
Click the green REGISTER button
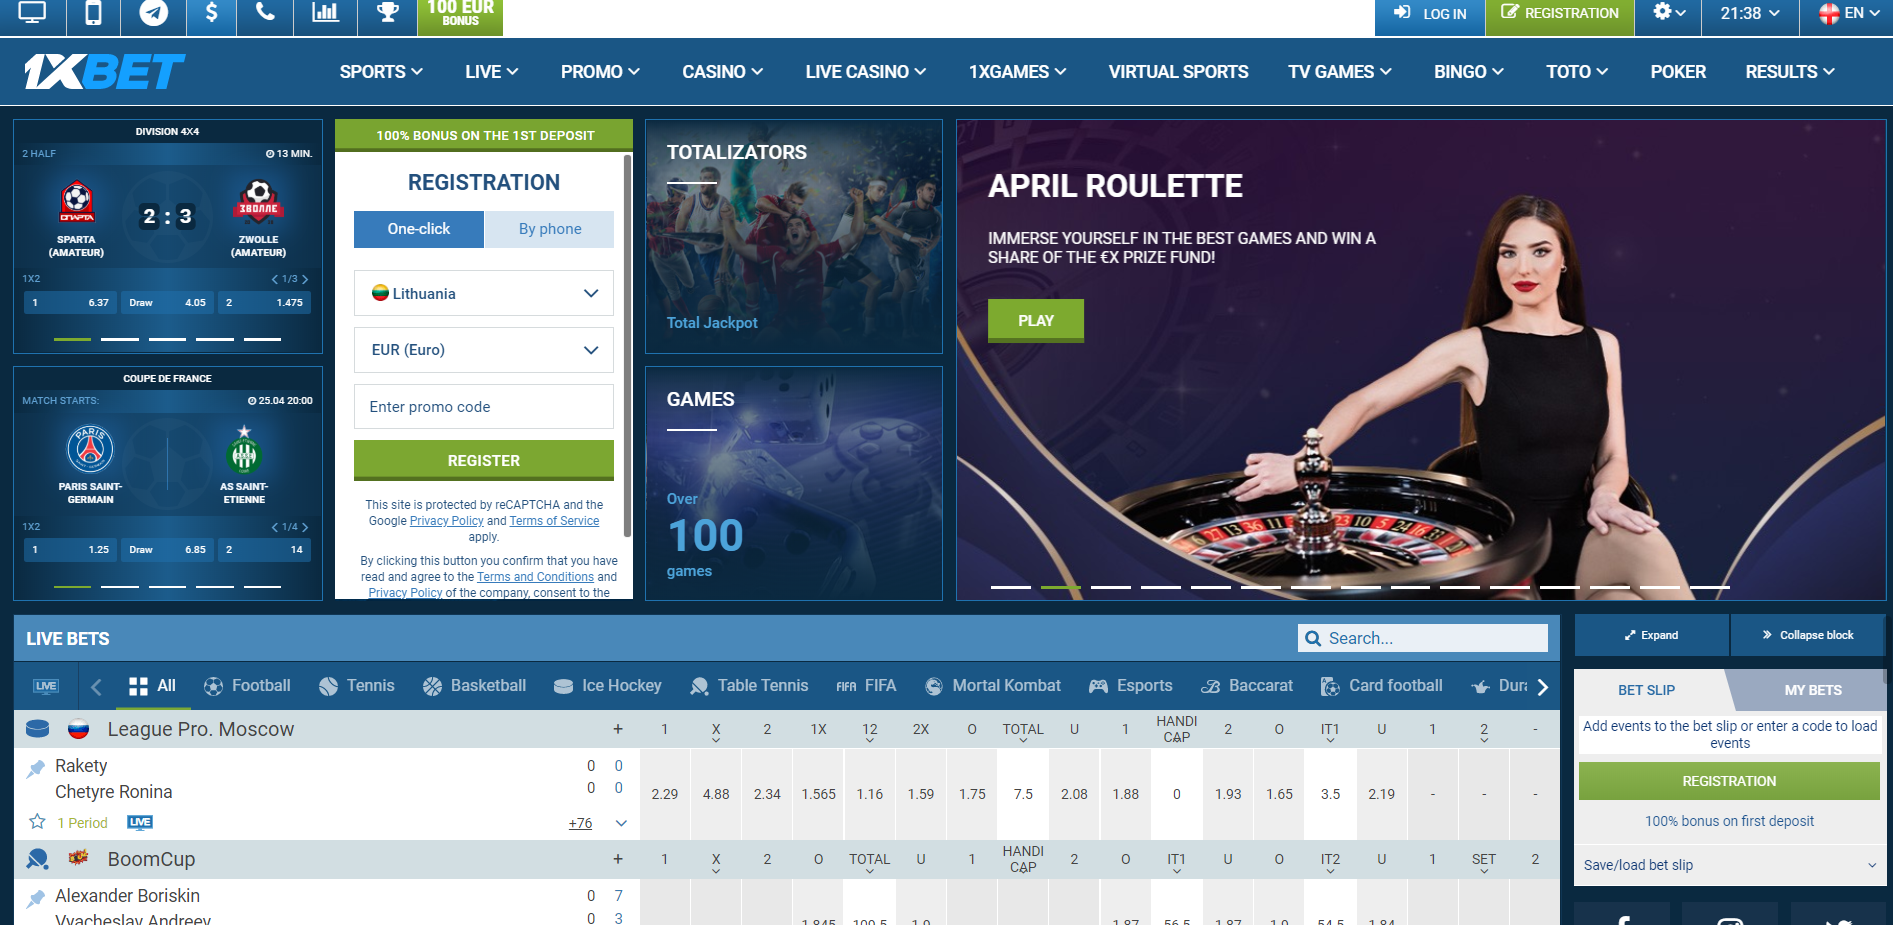point(484,461)
